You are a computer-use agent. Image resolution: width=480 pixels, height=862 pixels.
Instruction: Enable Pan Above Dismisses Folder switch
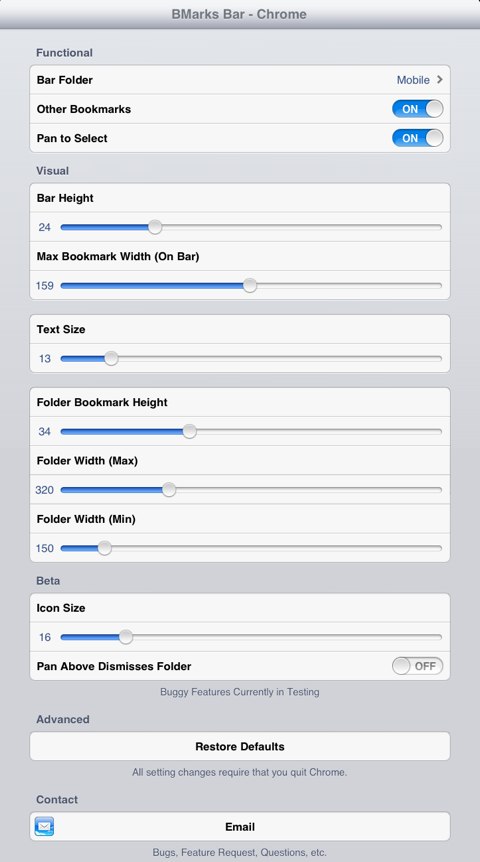point(417,666)
